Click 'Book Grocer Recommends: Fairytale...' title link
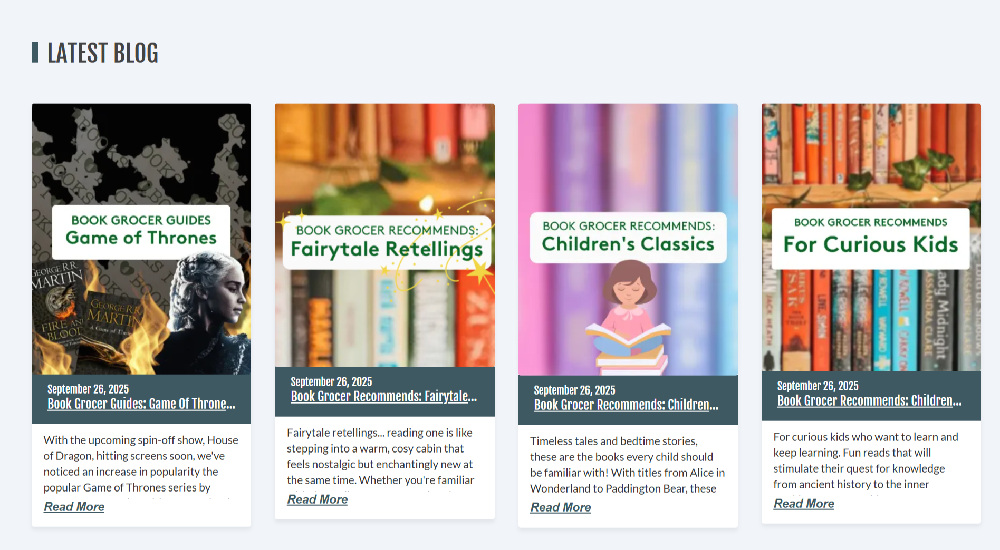 tap(384, 396)
